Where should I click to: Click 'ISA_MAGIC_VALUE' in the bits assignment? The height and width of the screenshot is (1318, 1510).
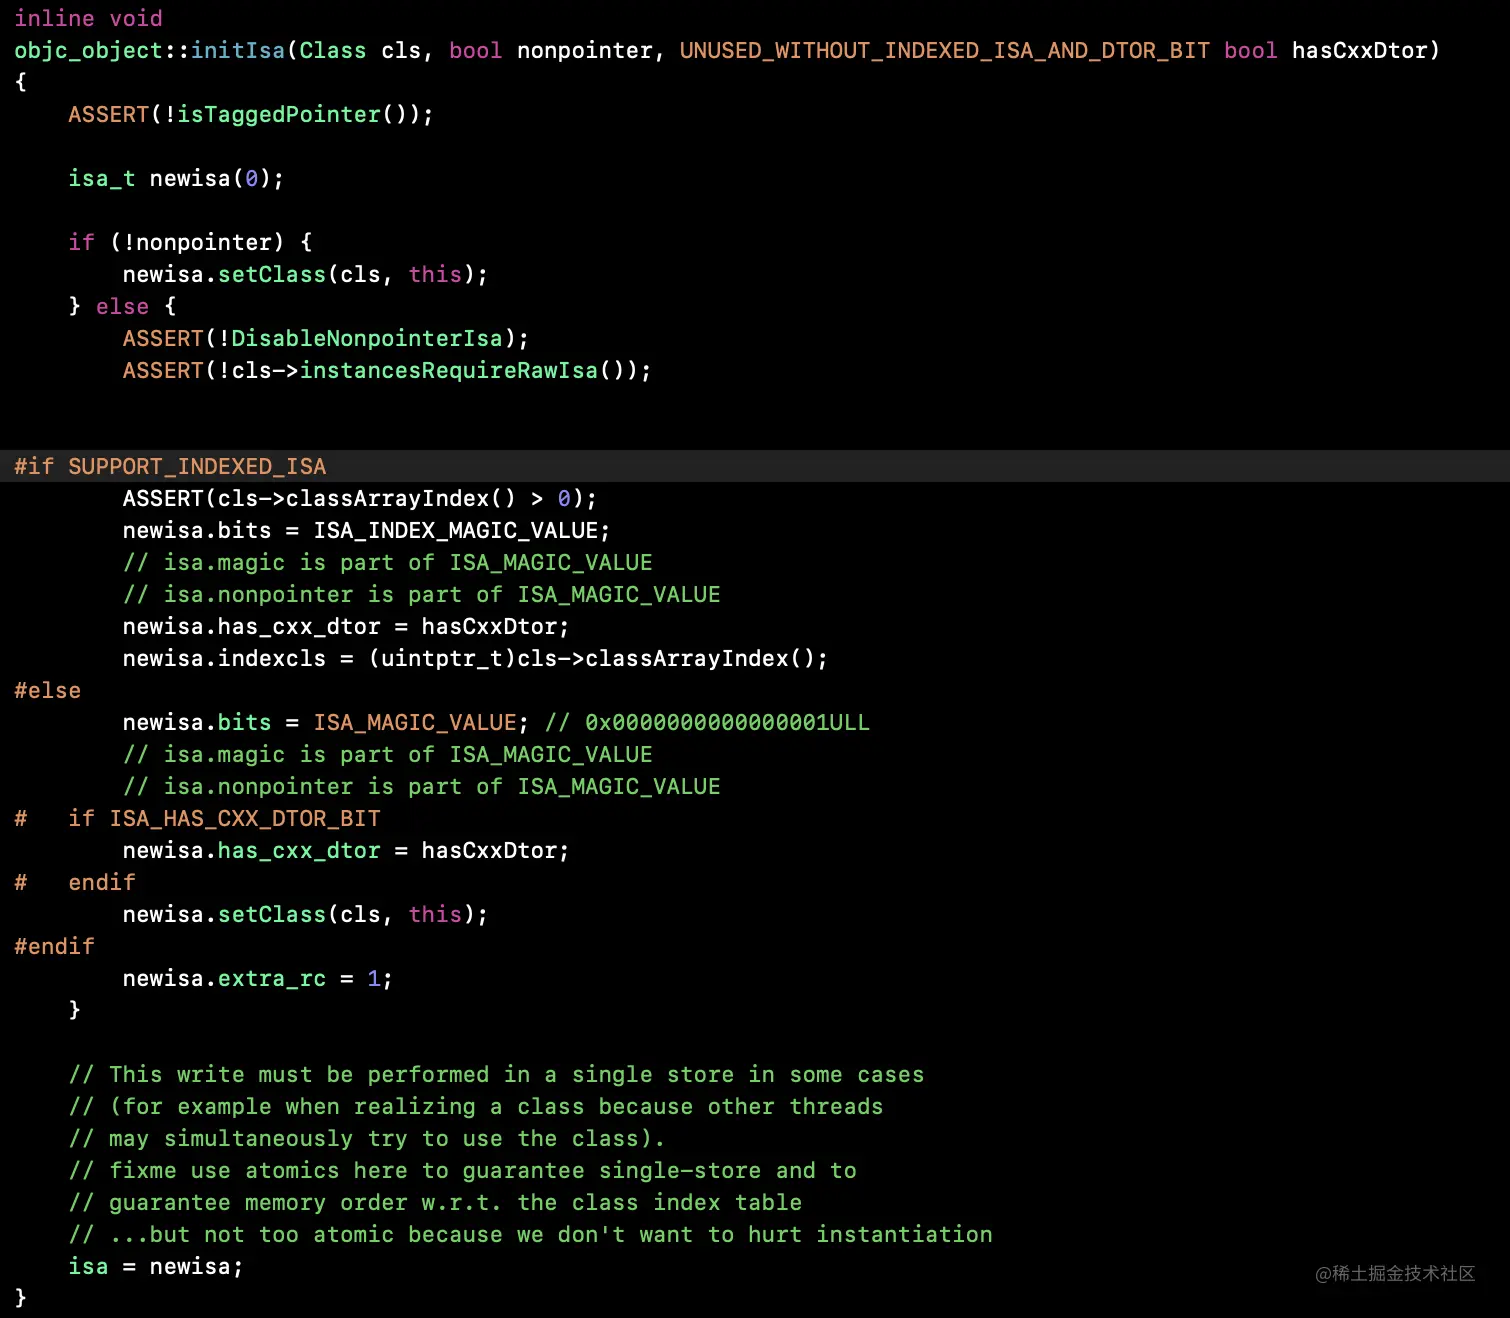point(415,723)
